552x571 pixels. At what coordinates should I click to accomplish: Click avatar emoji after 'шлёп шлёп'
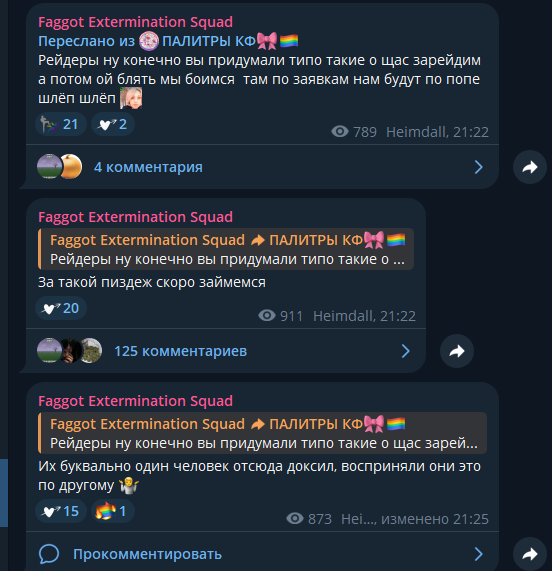click(131, 98)
